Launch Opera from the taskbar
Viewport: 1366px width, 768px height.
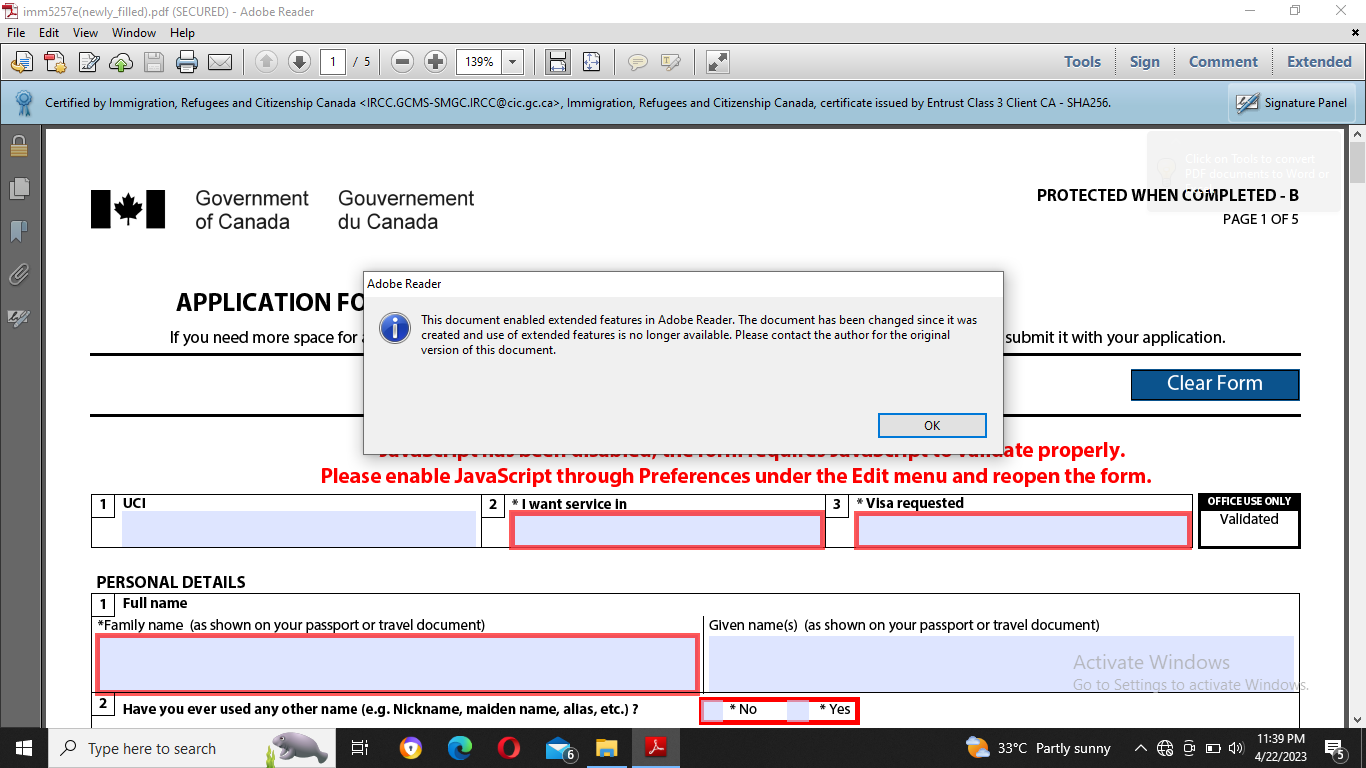tap(509, 748)
